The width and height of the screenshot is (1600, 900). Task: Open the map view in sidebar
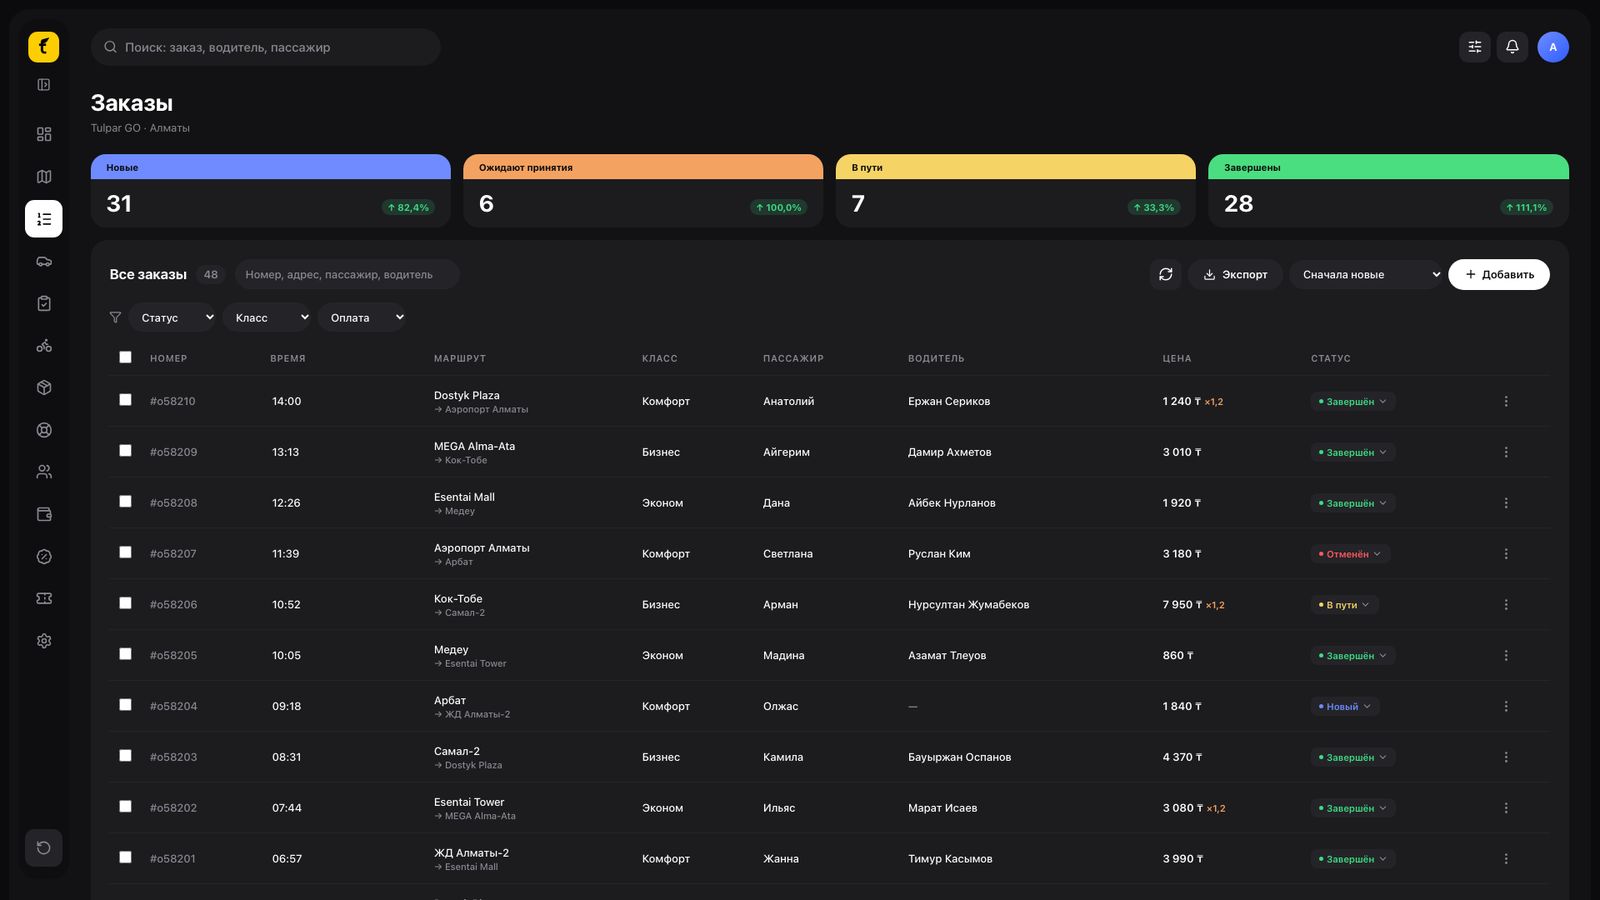click(x=44, y=177)
